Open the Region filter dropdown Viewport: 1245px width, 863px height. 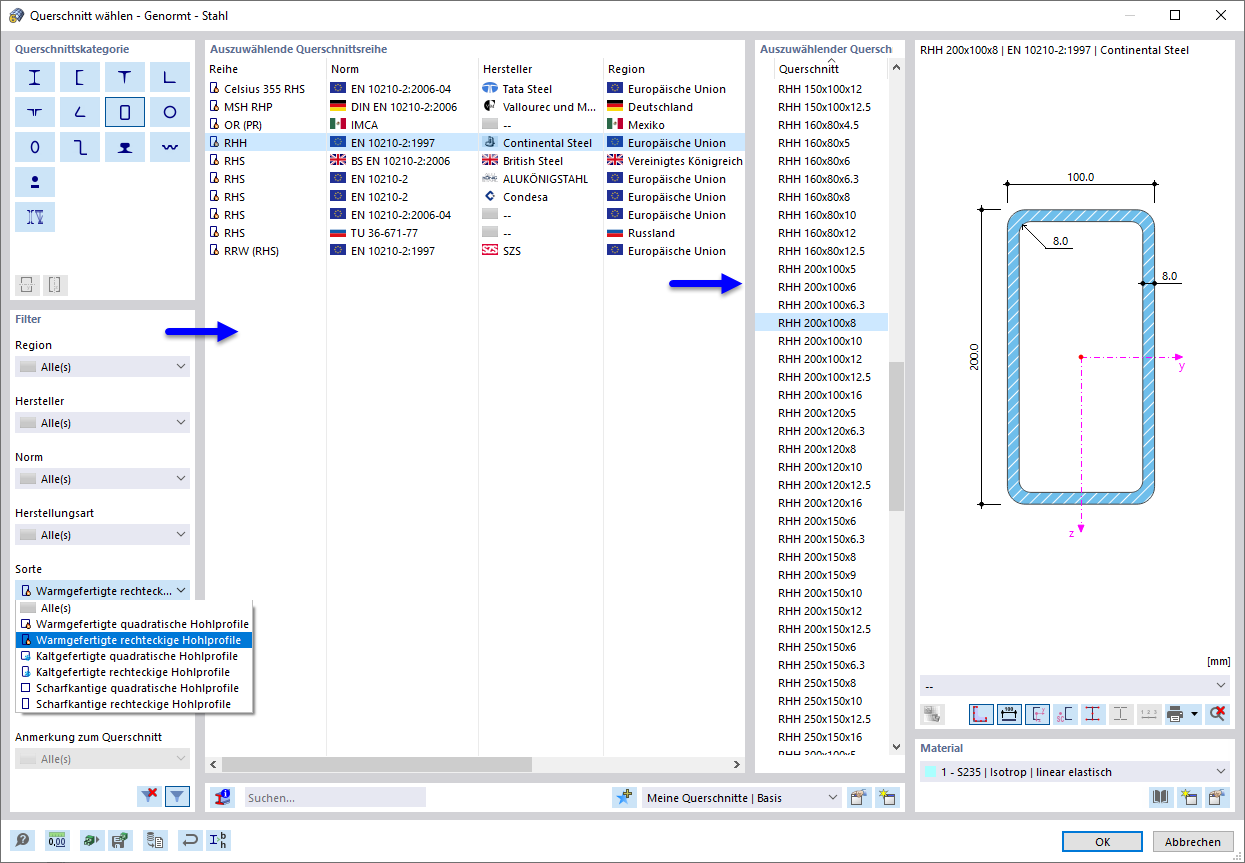pyautogui.click(x=102, y=367)
